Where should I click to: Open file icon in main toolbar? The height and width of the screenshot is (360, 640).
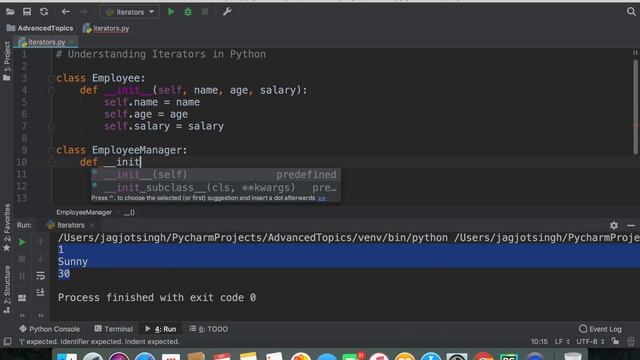coord(10,12)
